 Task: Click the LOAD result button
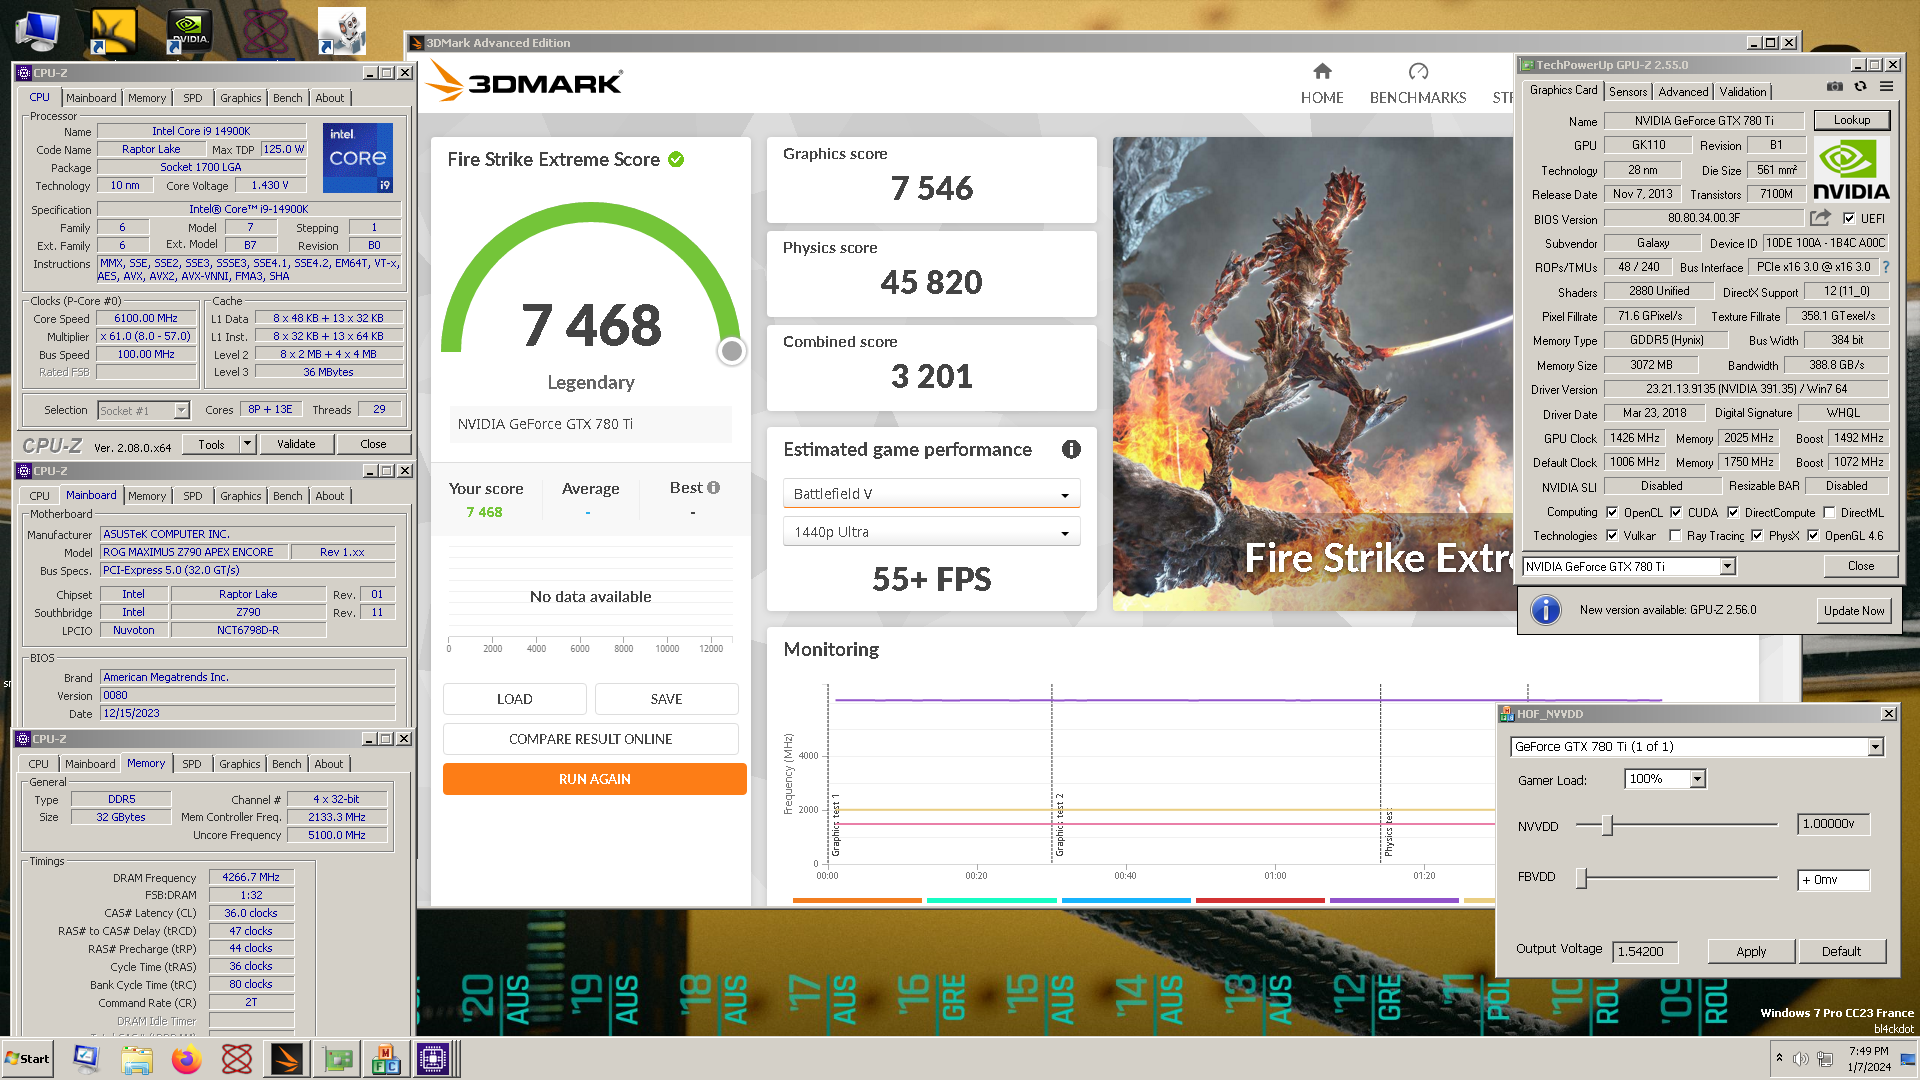pyautogui.click(x=514, y=699)
